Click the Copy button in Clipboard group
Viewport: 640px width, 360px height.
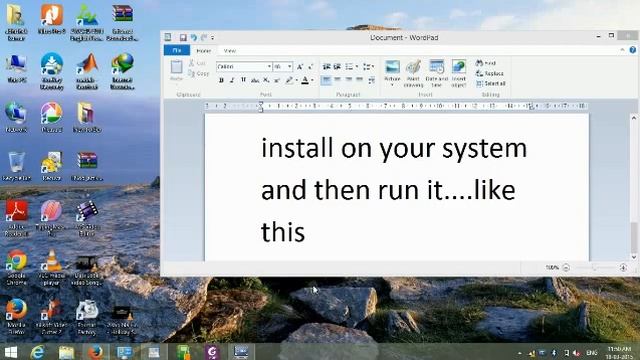[x=198, y=73]
